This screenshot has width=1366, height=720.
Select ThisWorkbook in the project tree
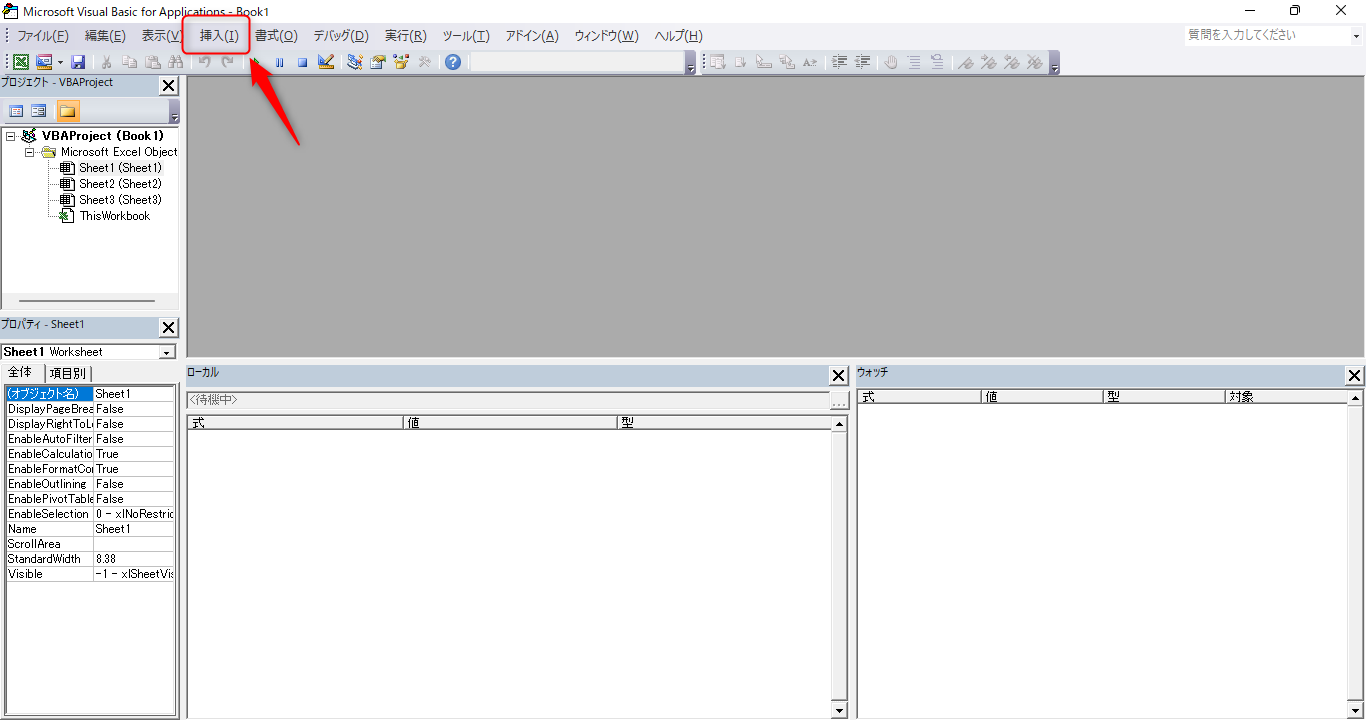point(114,216)
